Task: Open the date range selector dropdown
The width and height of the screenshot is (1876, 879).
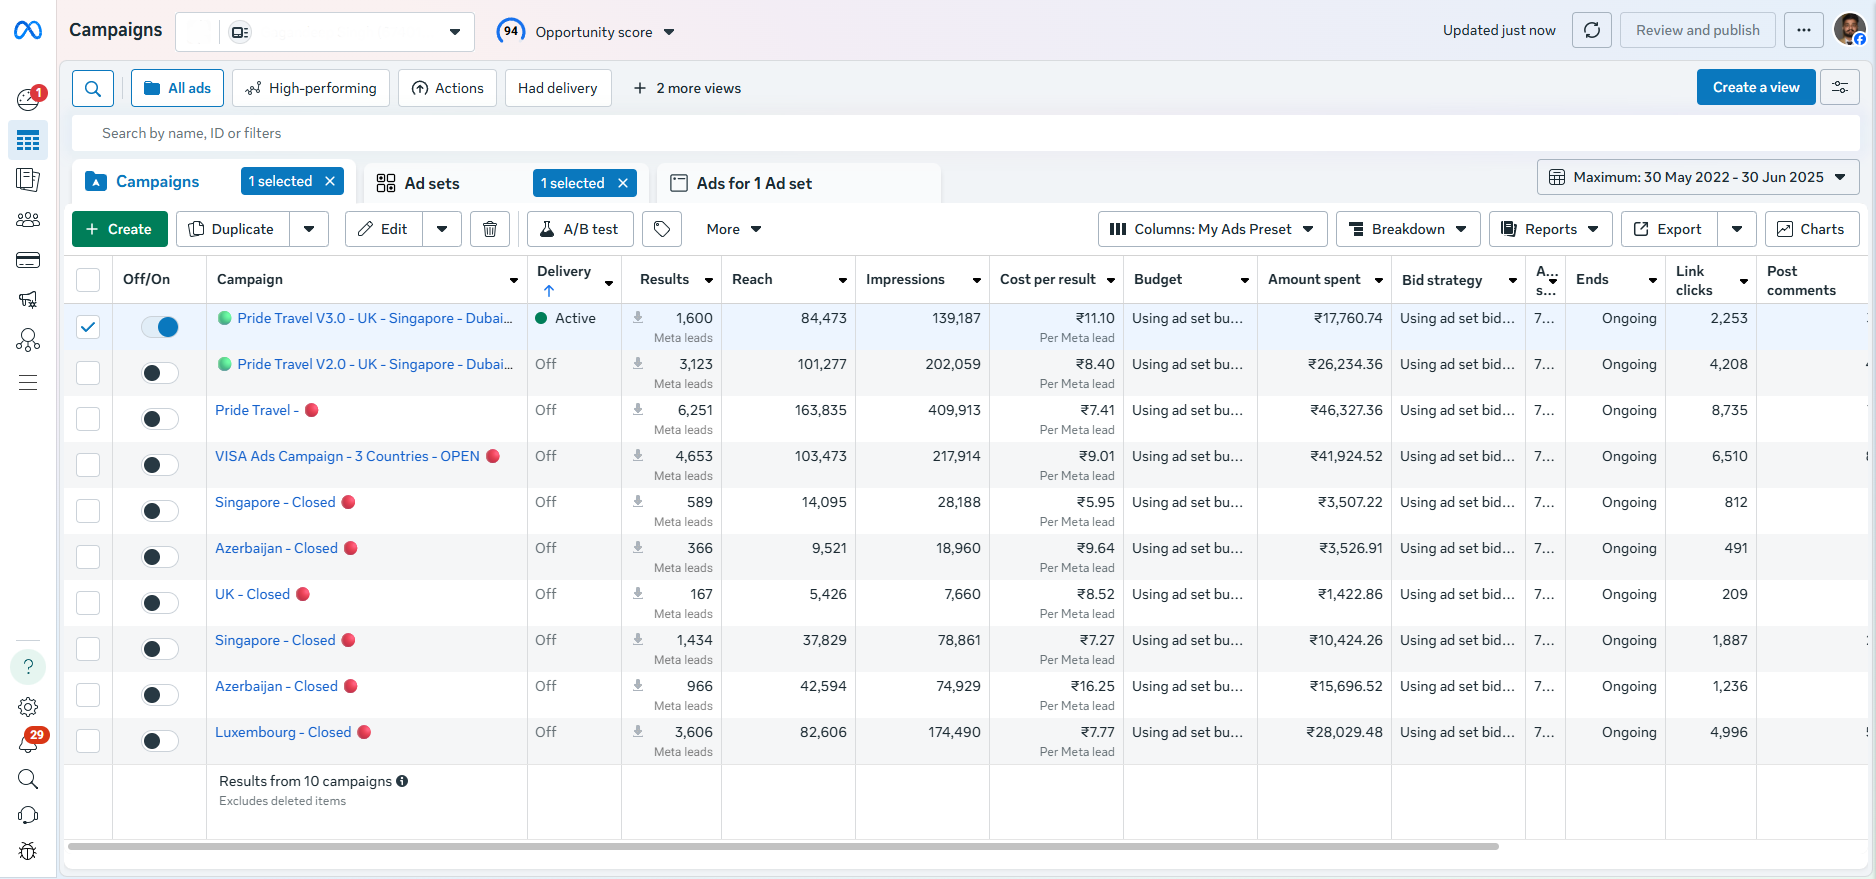Action: tap(1697, 177)
